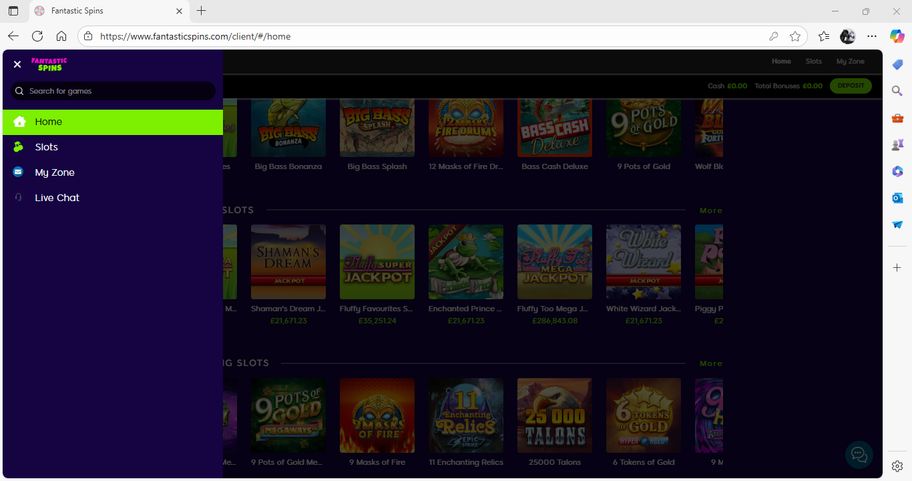Open 6 Tokens of Gold game

pos(643,415)
